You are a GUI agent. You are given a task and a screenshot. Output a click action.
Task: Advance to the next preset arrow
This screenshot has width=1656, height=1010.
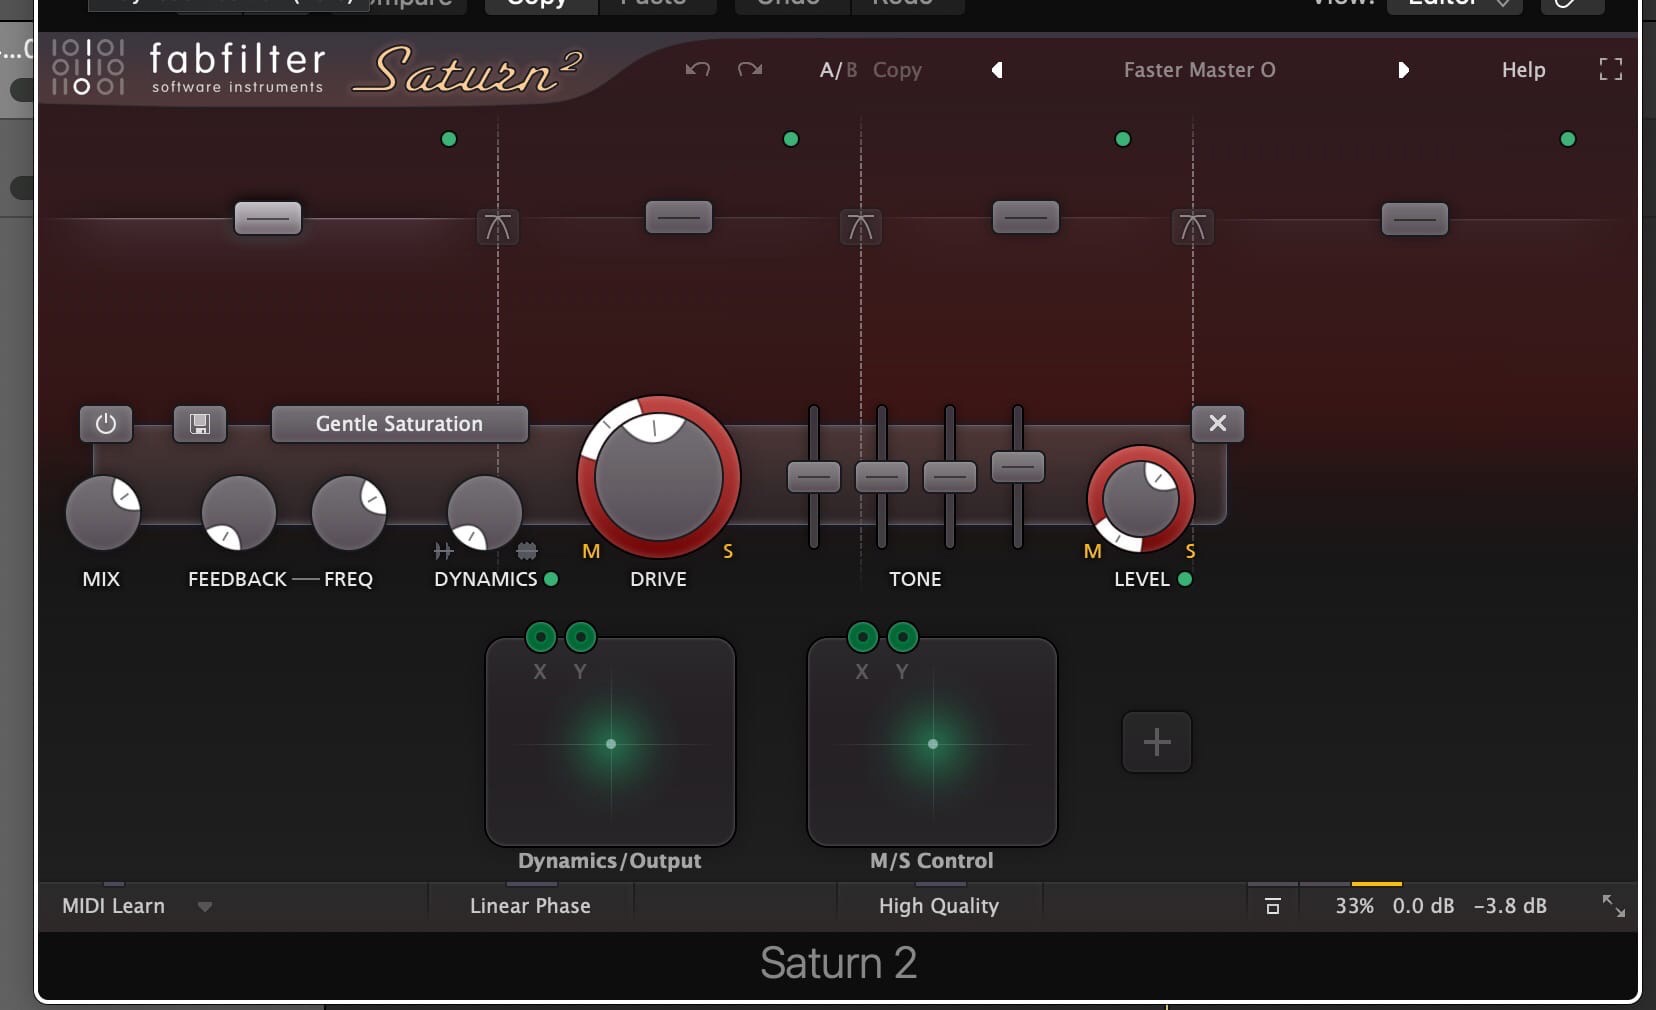click(x=1403, y=70)
